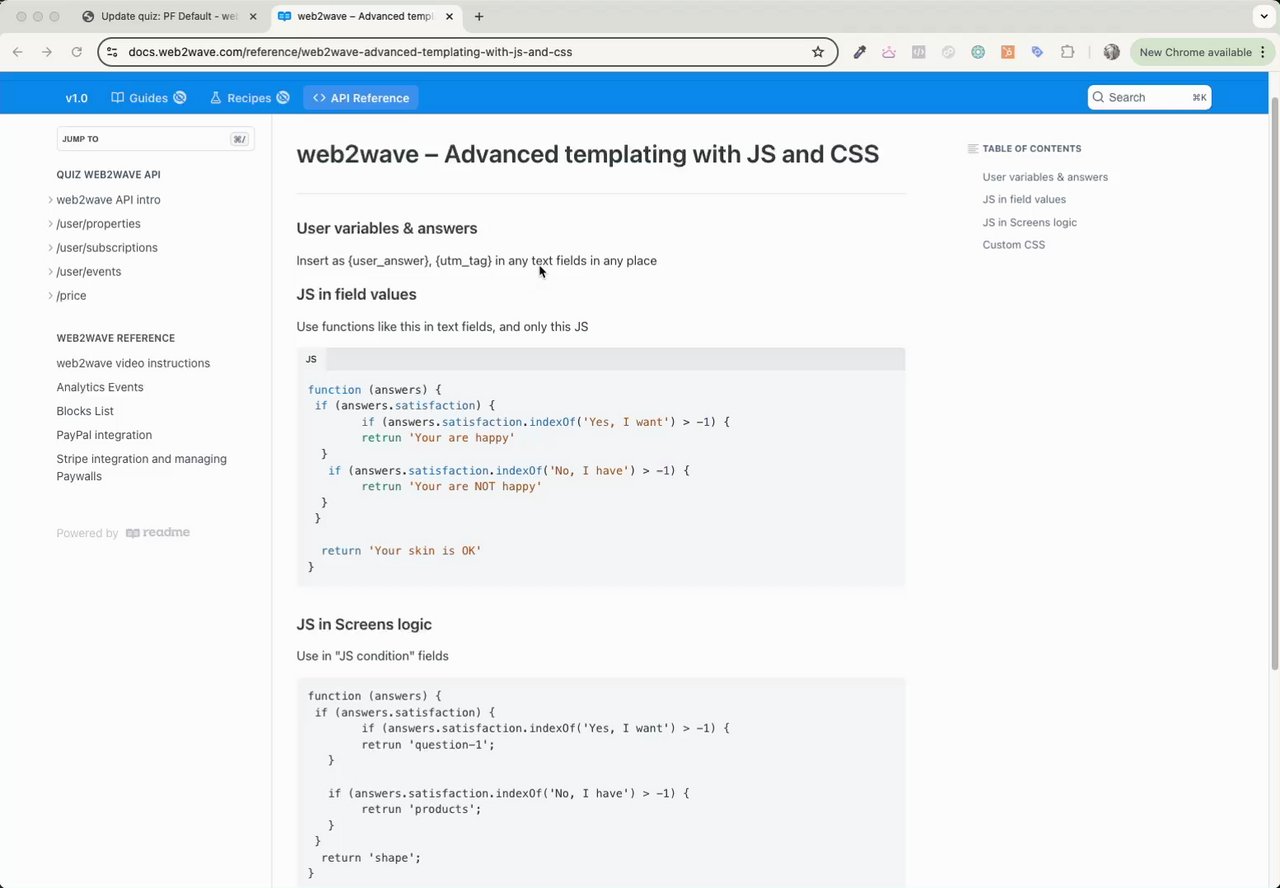Open web2wave video instructions page
The width and height of the screenshot is (1280, 888).
tap(133, 363)
